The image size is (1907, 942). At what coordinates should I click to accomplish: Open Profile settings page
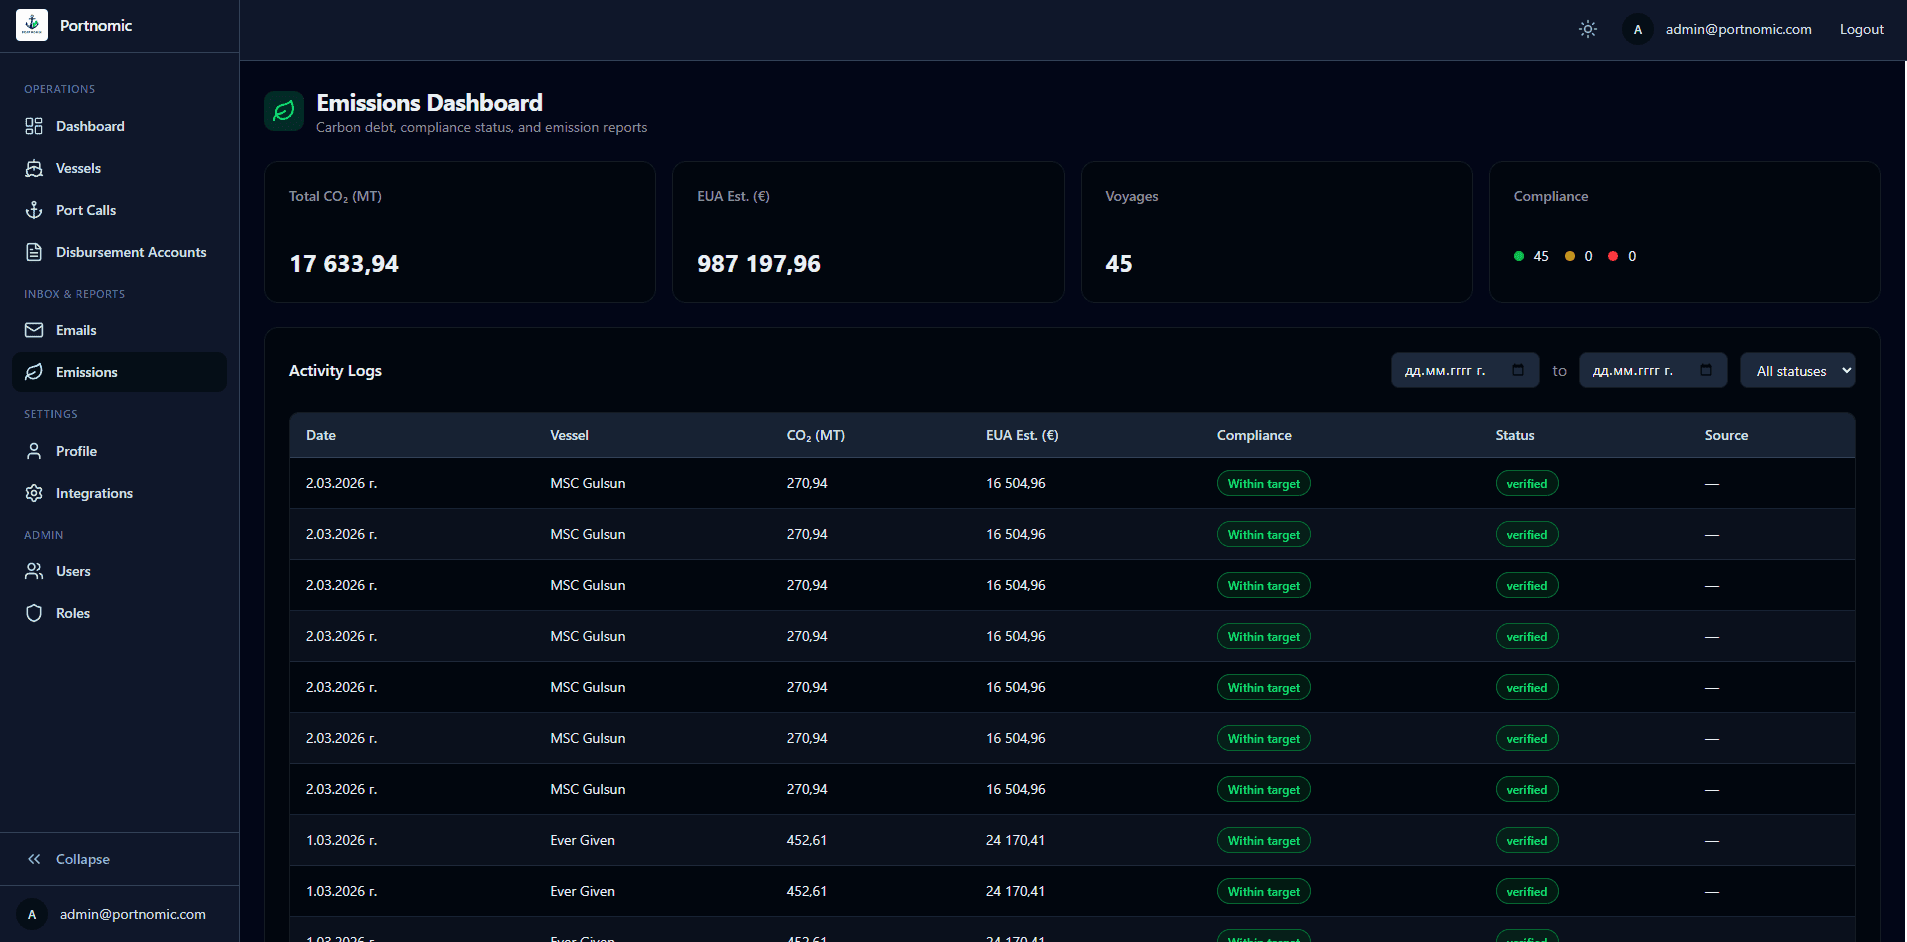point(76,451)
